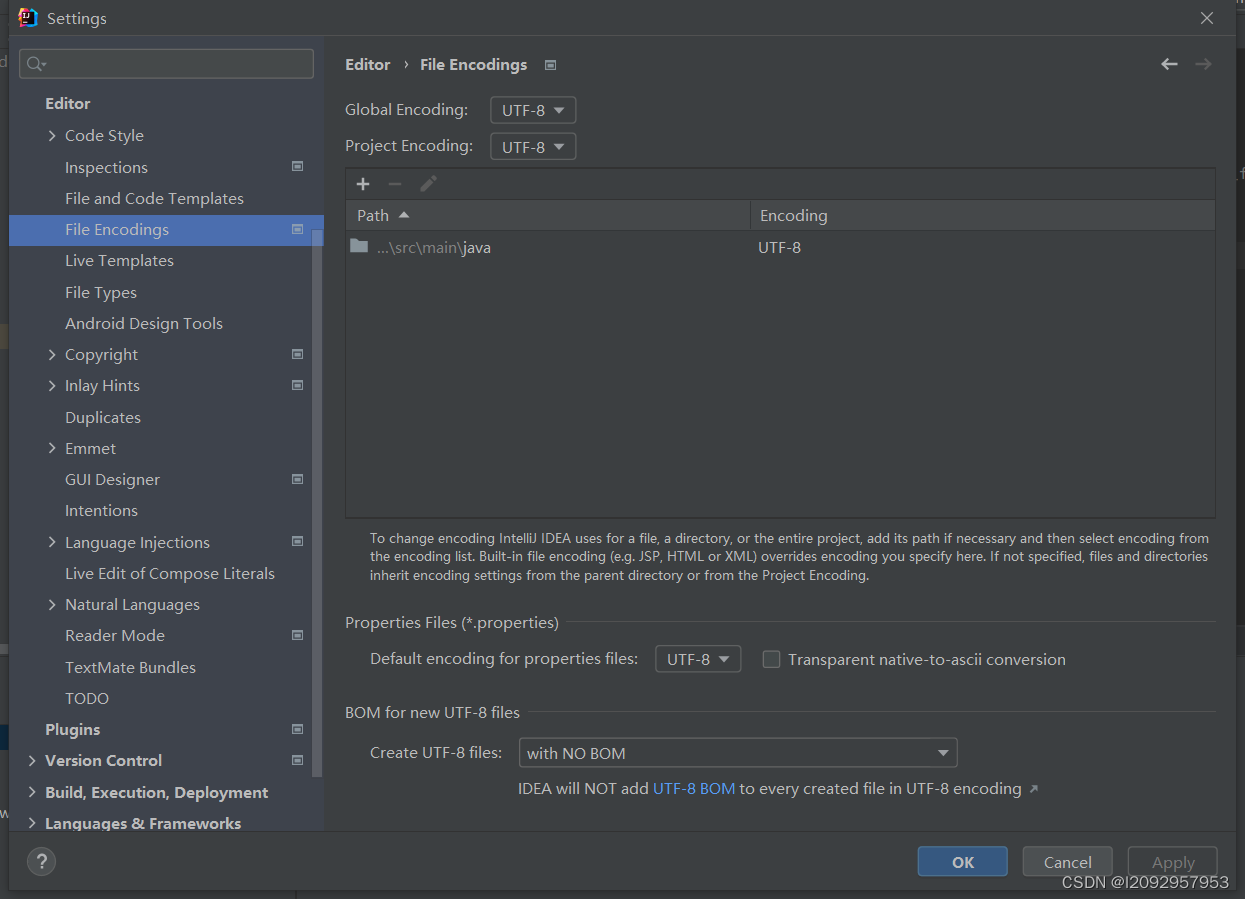The image size is (1245, 899).
Task: Expand Build, Execution, Deployment node
Action: [x=32, y=792]
